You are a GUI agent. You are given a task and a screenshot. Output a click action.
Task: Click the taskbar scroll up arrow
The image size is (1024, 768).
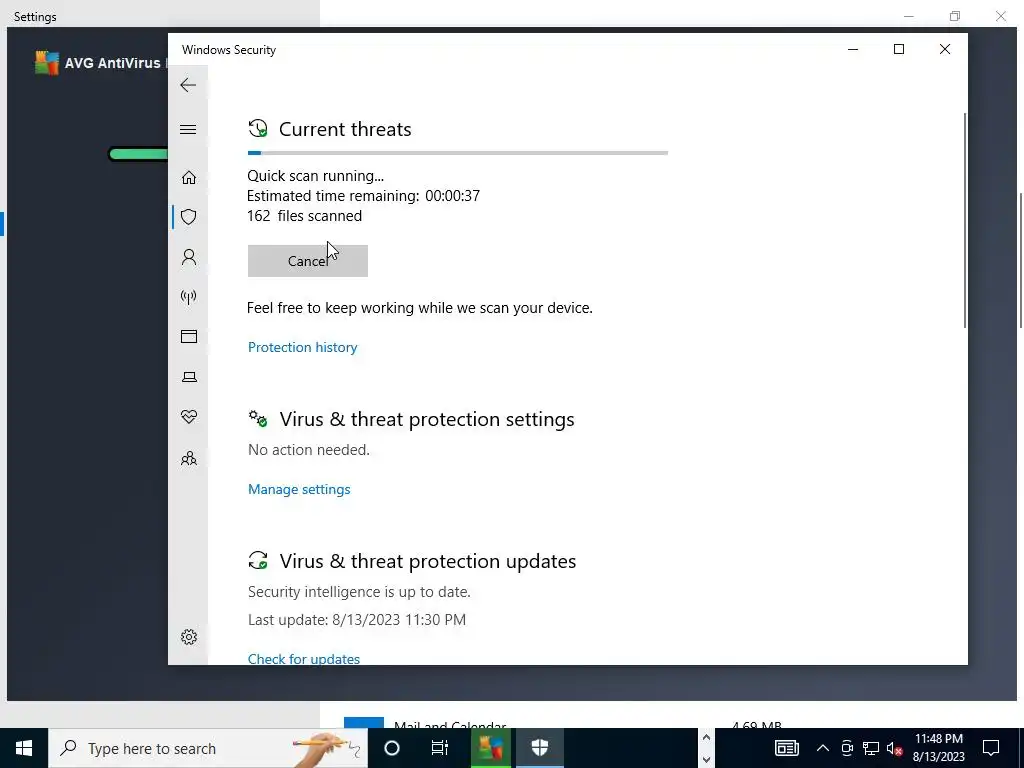tap(706, 737)
